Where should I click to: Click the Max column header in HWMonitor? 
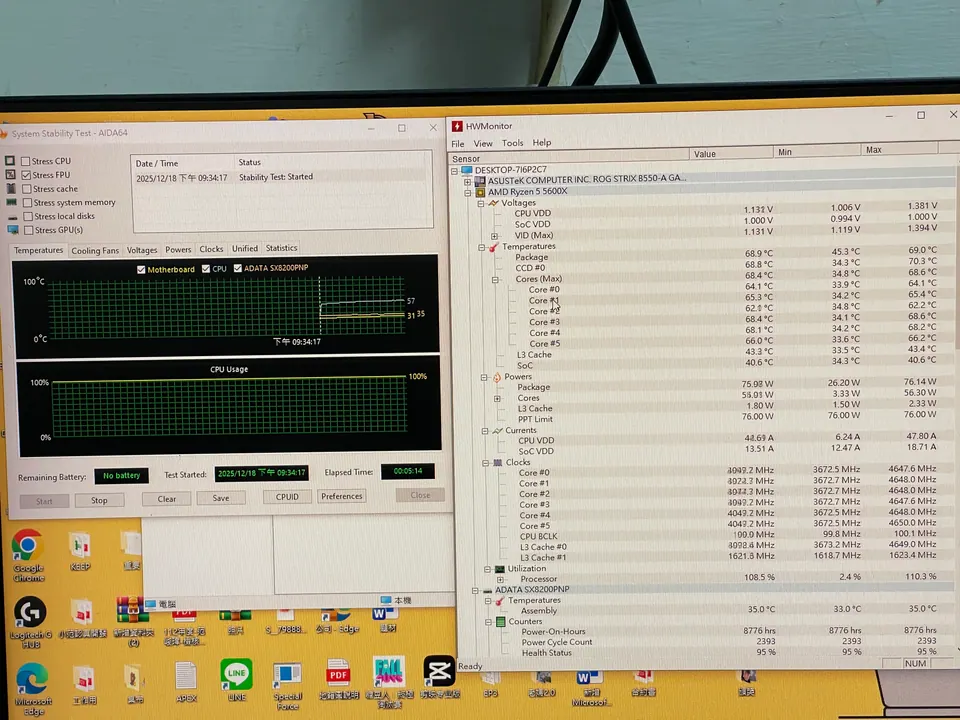[899, 149]
